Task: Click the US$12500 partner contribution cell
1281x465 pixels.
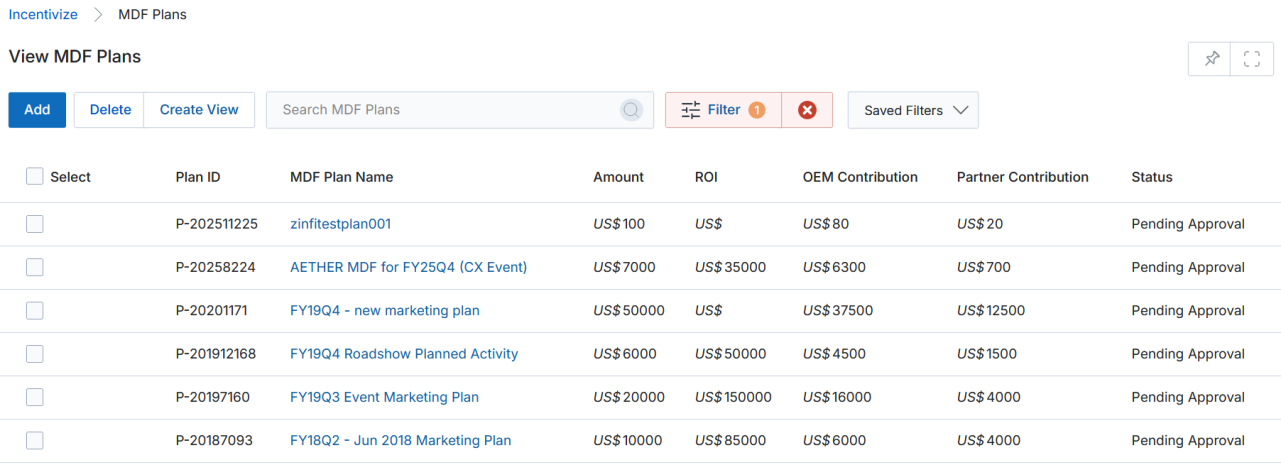Action: coord(991,310)
